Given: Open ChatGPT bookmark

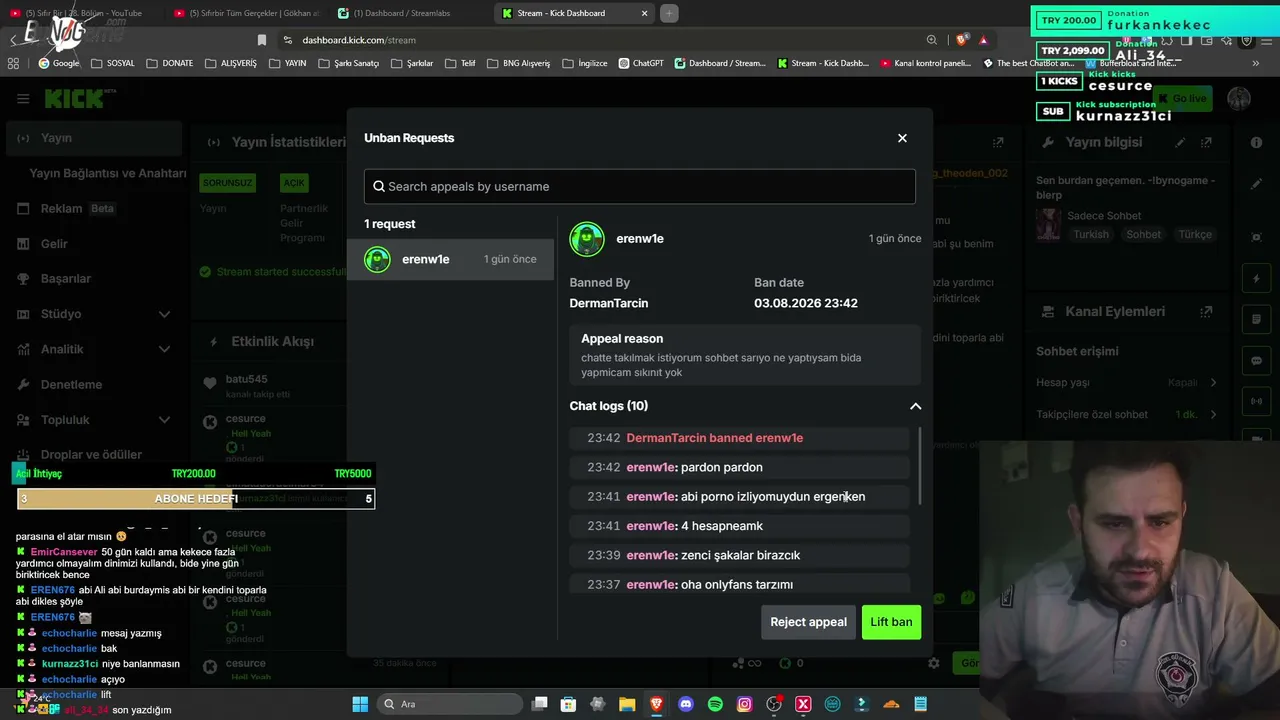Looking at the screenshot, I should (641, 63).
